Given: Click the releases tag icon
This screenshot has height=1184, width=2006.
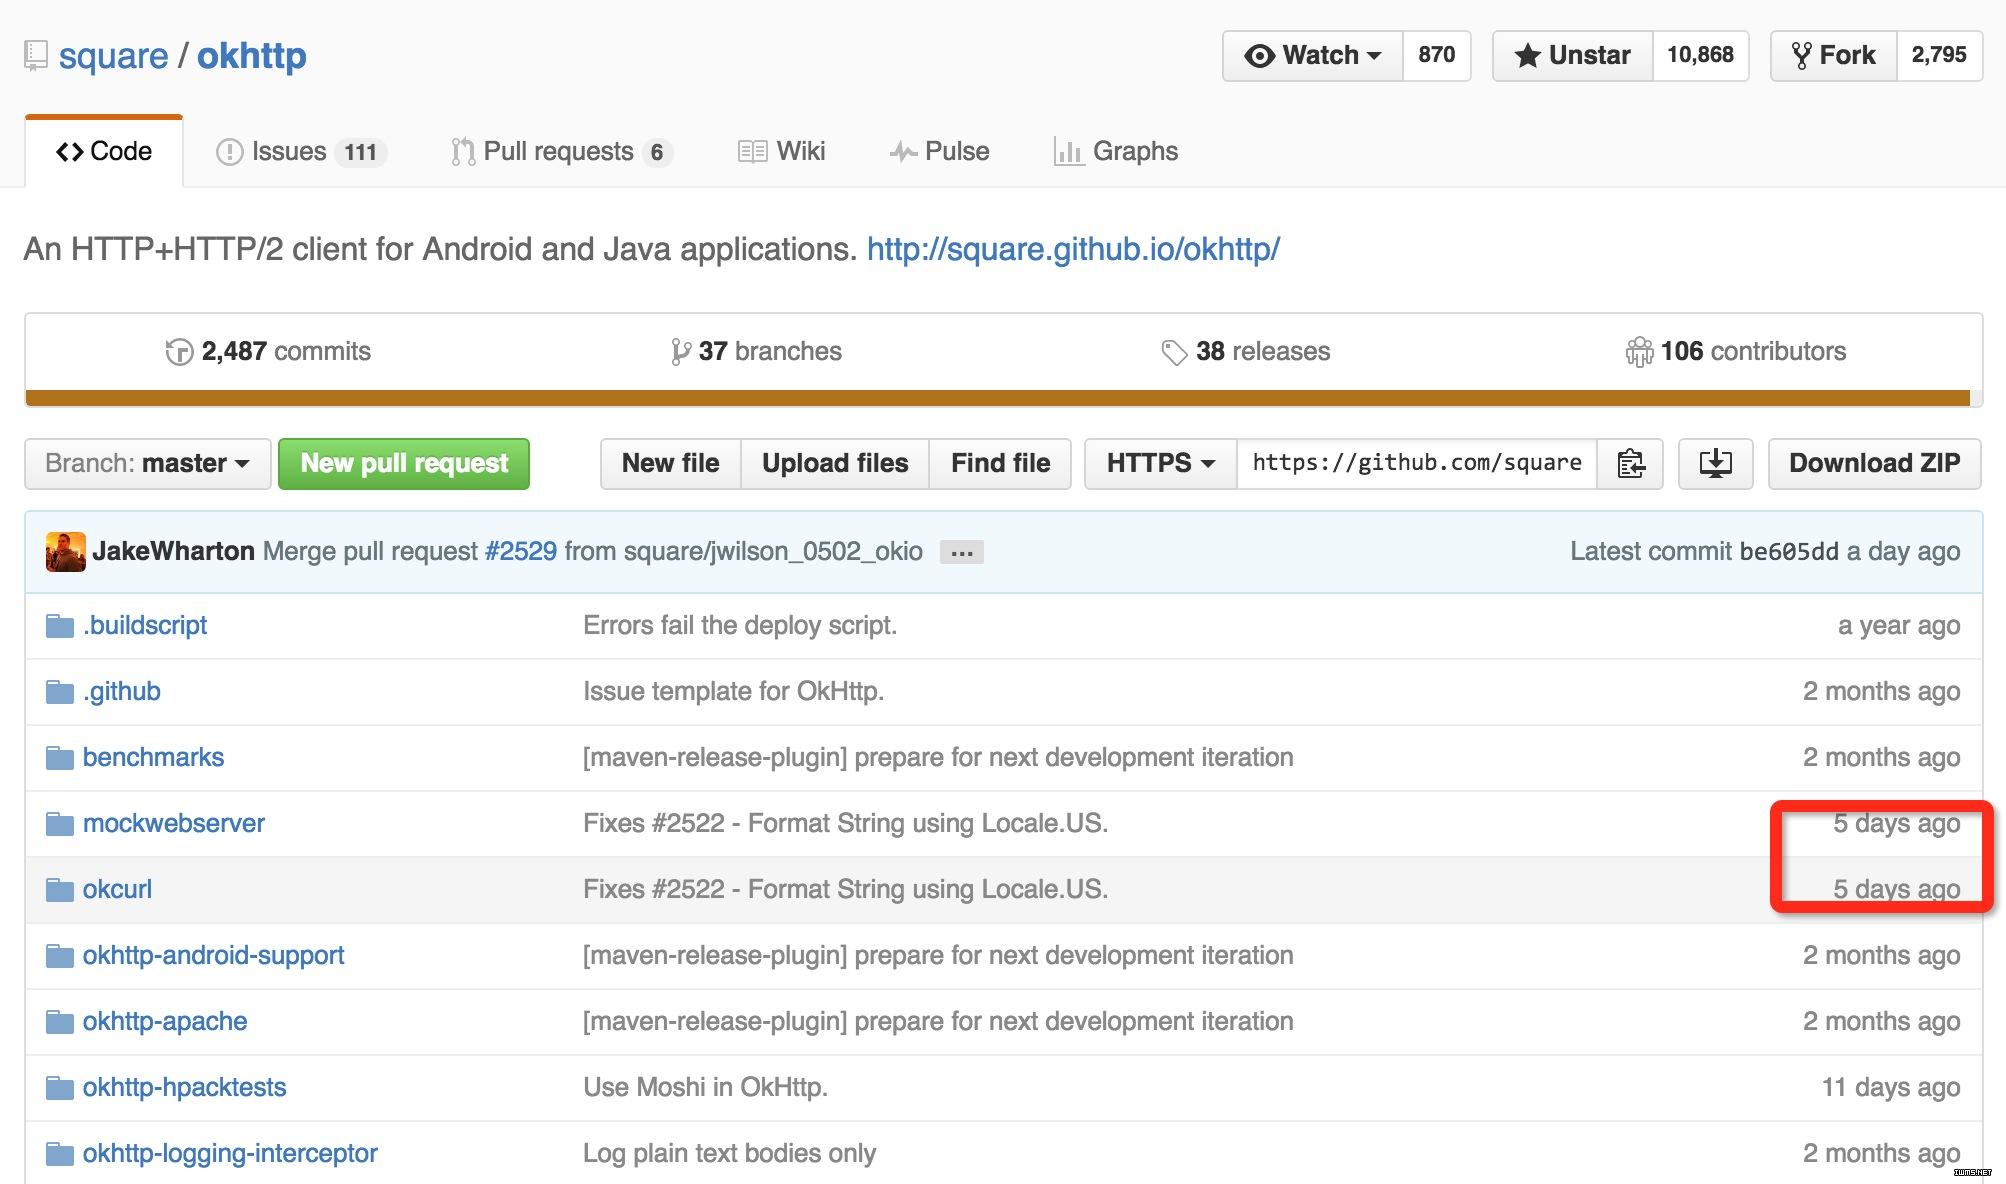Looking at the screenshot, I should (x=1174, y=352).
